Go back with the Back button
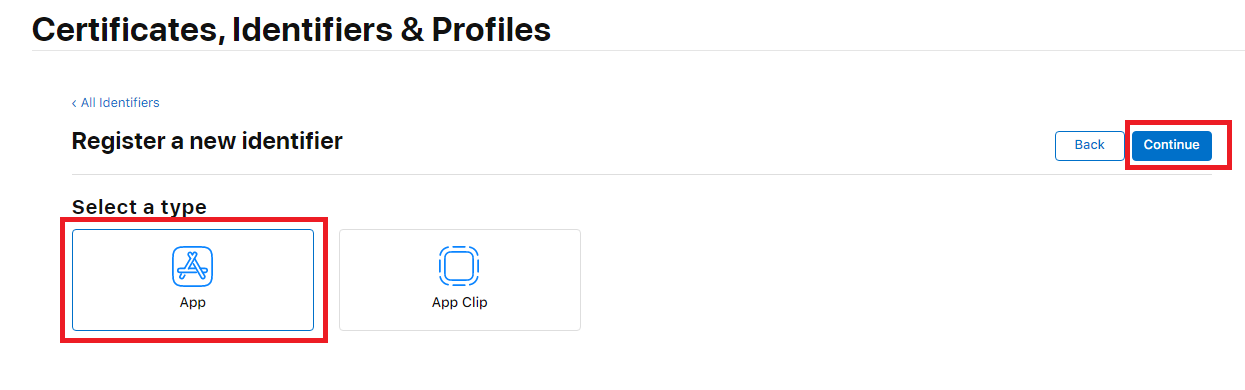This screenshot has width=1245, height=390. (1089, 145)
